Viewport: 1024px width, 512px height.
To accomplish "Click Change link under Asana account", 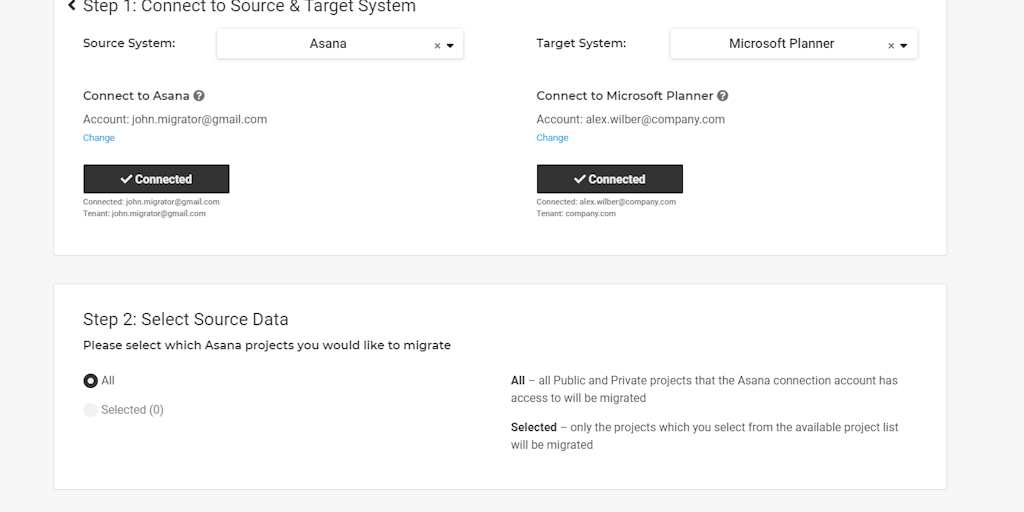I will coord(99,138).
